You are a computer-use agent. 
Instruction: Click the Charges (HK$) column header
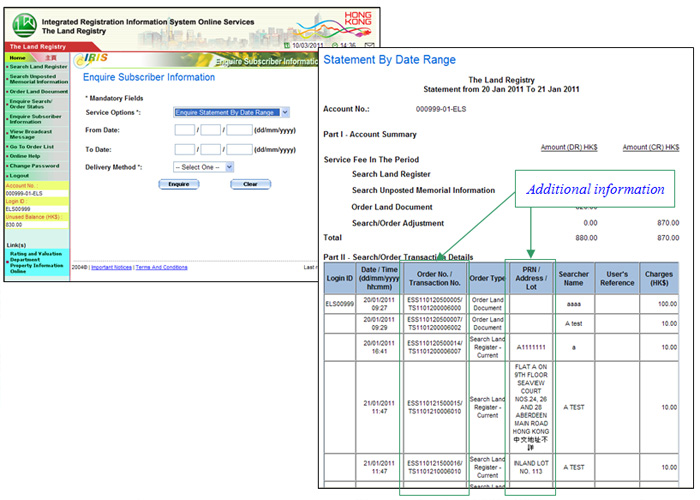659,278
